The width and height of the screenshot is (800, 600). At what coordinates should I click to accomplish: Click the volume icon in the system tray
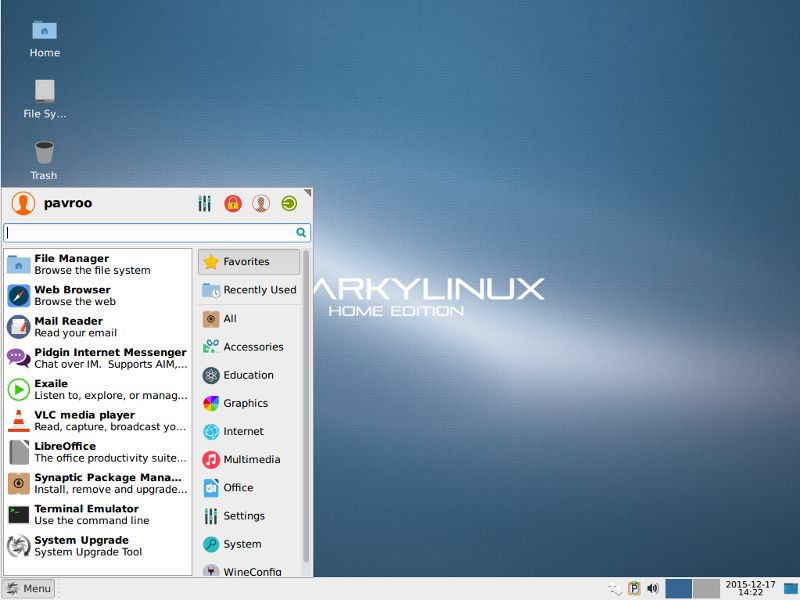(654, 588)
